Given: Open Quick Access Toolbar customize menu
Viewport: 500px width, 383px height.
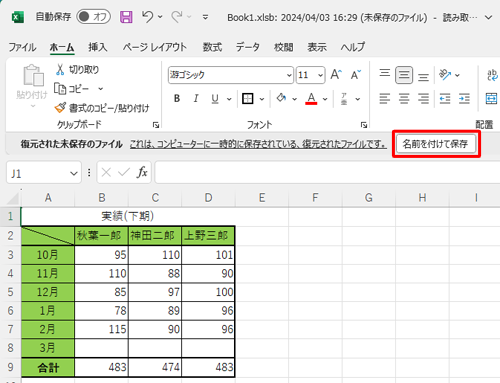Looking at the screenshot, I should tap(205, 17).
